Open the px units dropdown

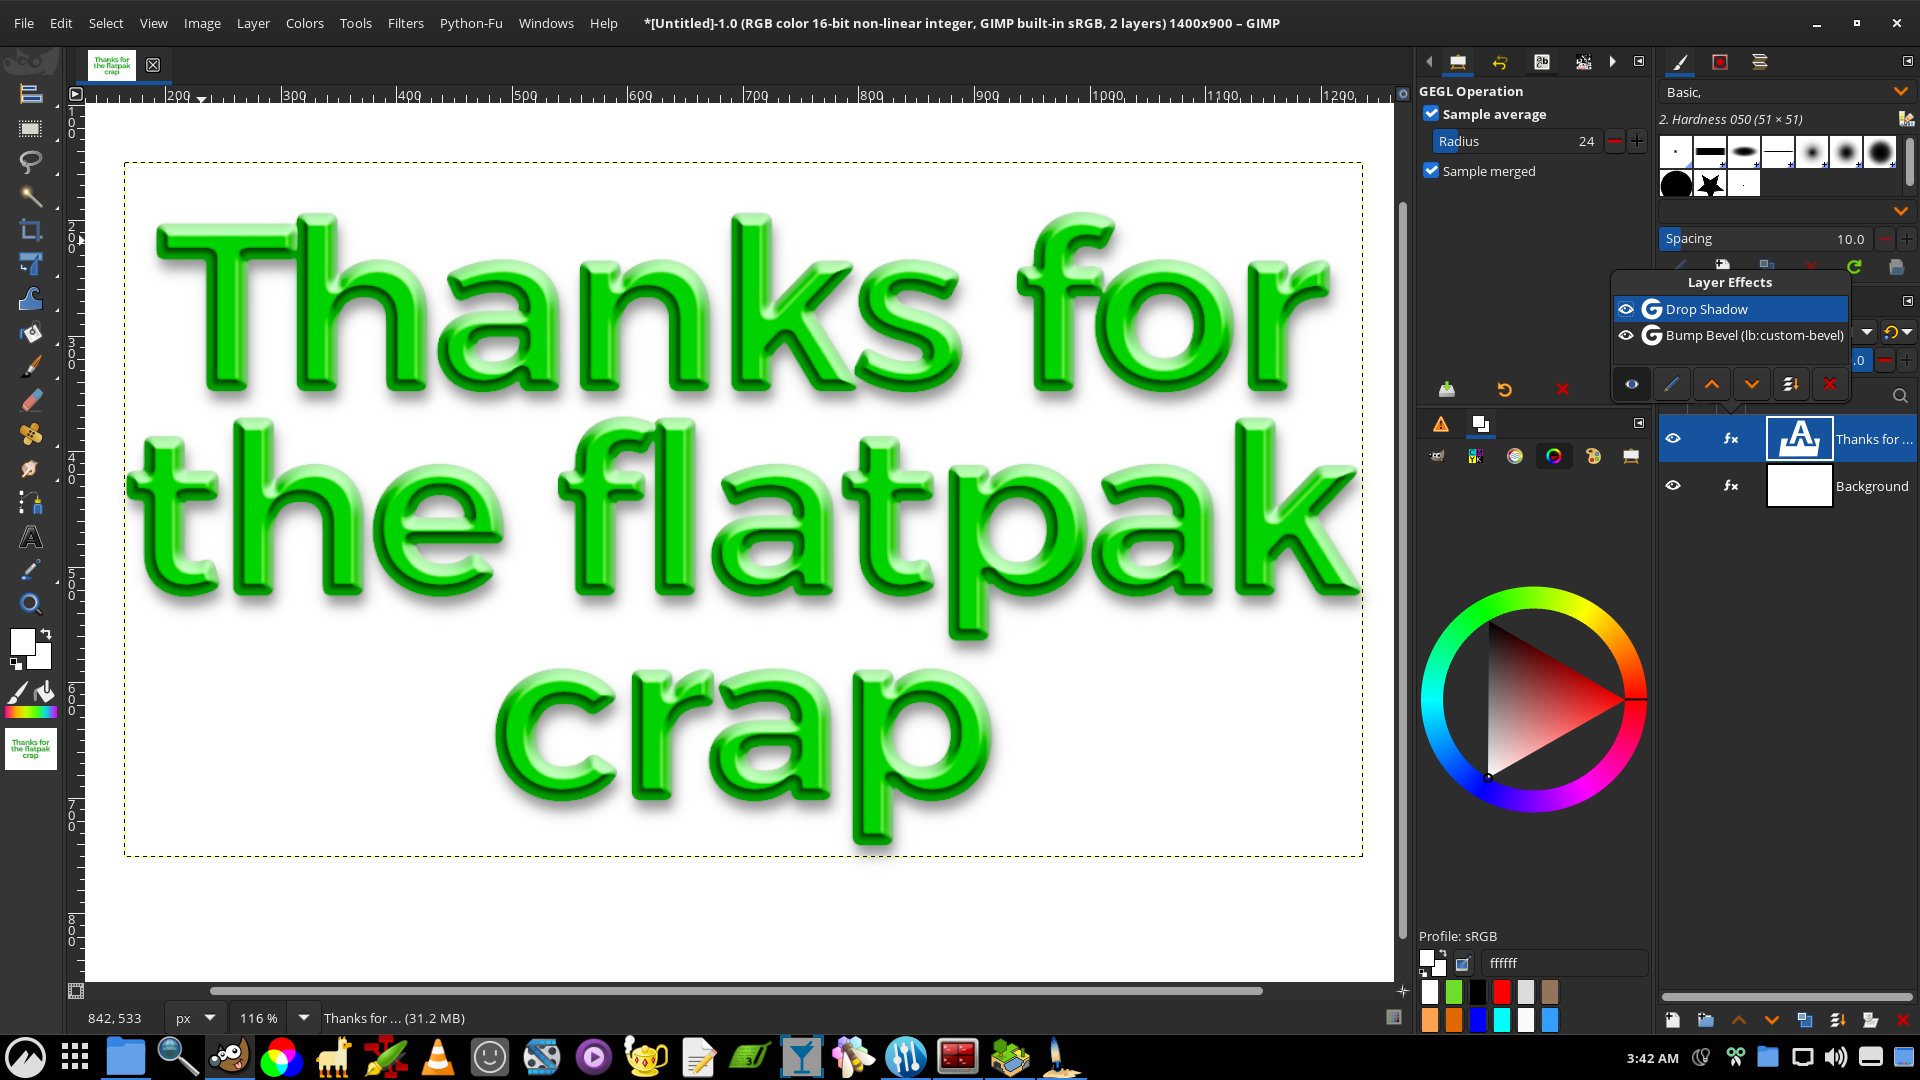[210, 1018]
